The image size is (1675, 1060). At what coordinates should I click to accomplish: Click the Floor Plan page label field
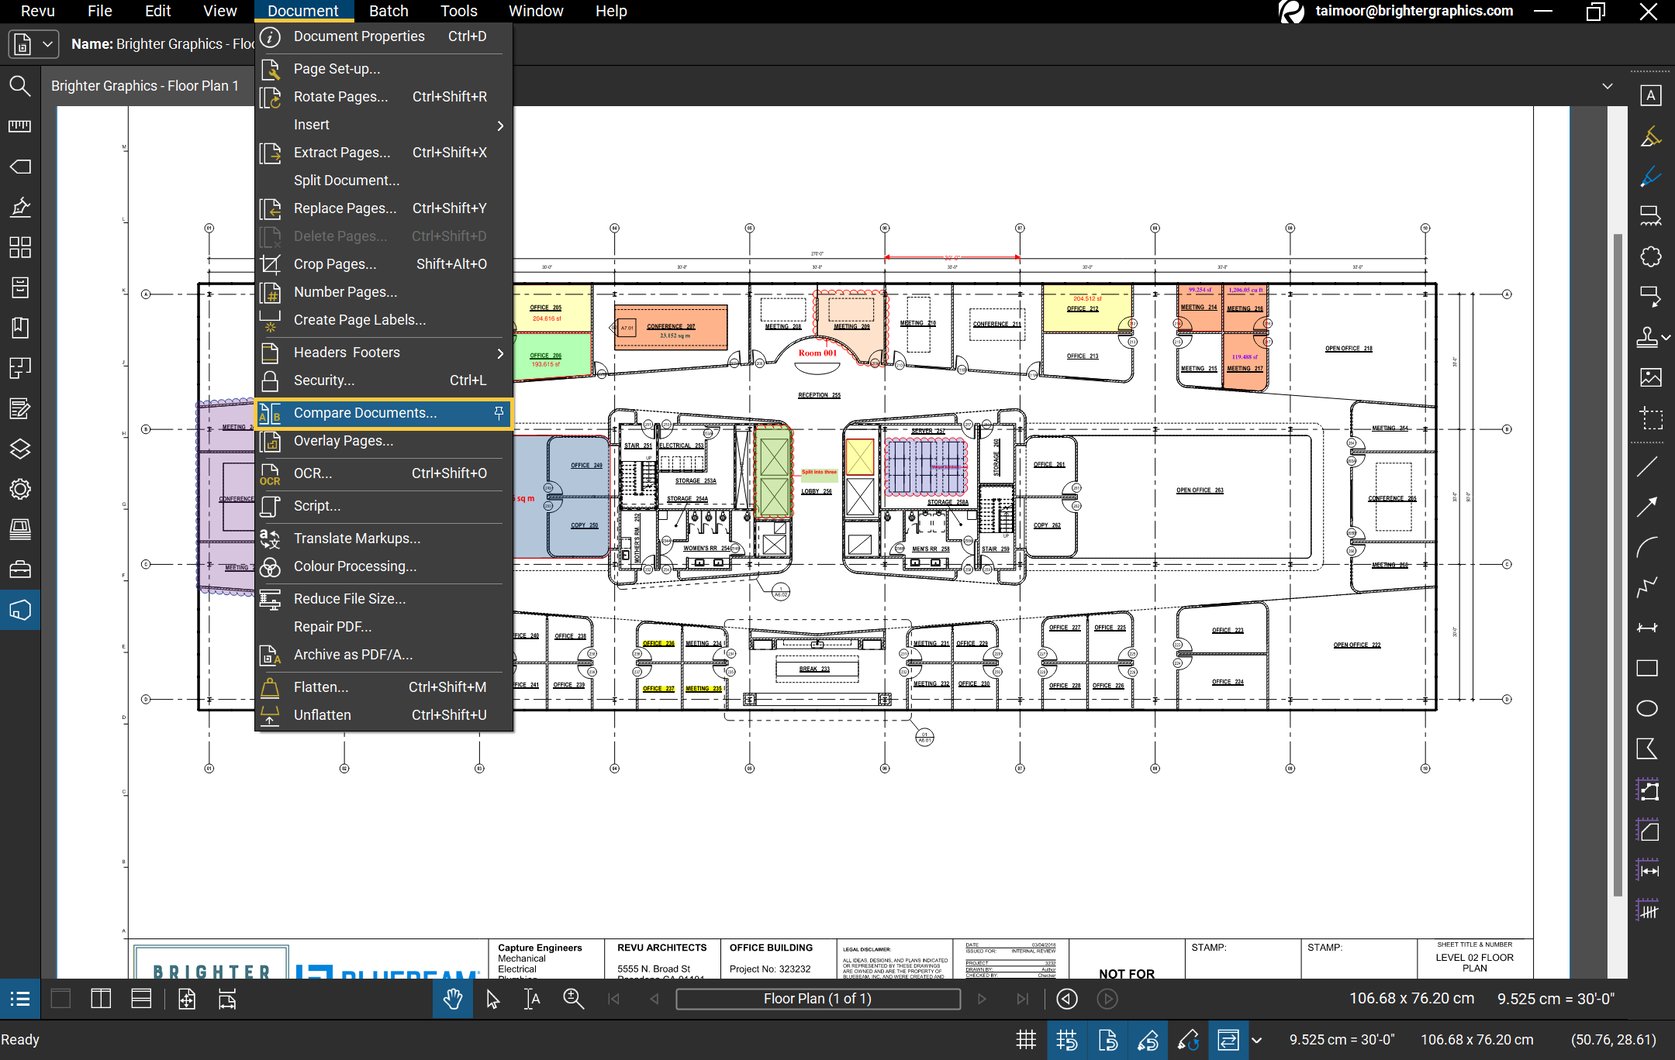(818, 998)
